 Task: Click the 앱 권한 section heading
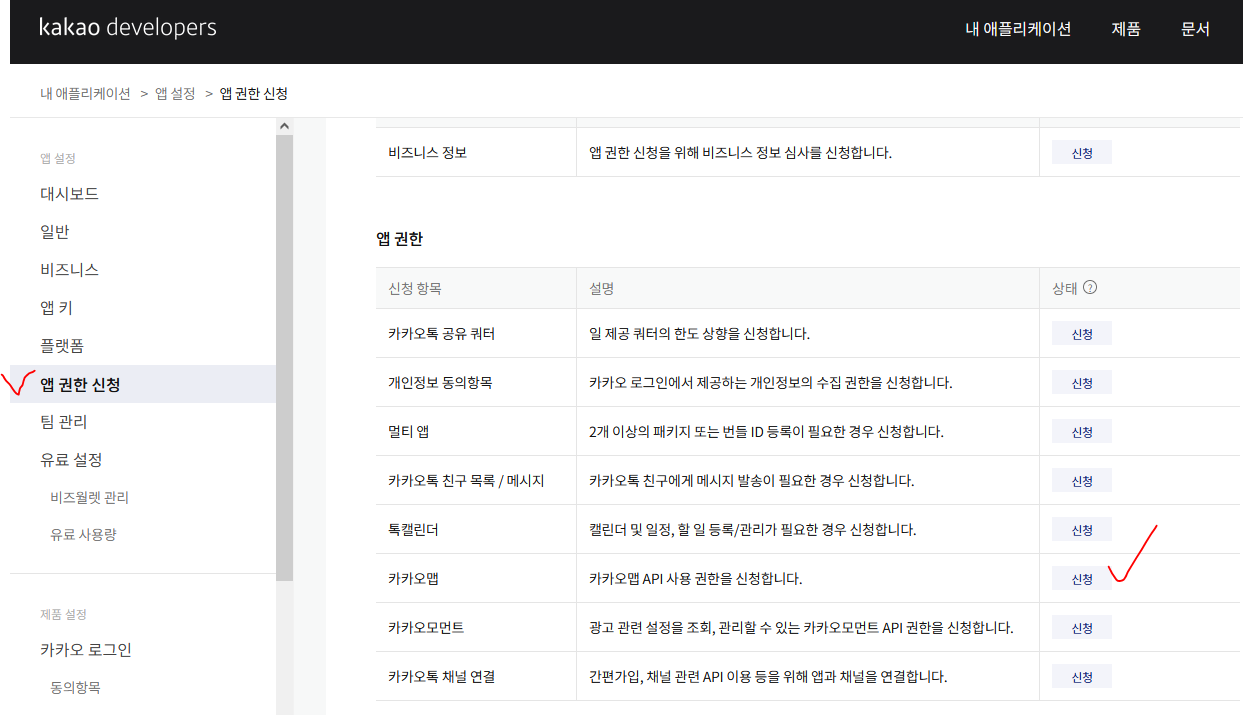pyautogui.click(x=399, y=239)
